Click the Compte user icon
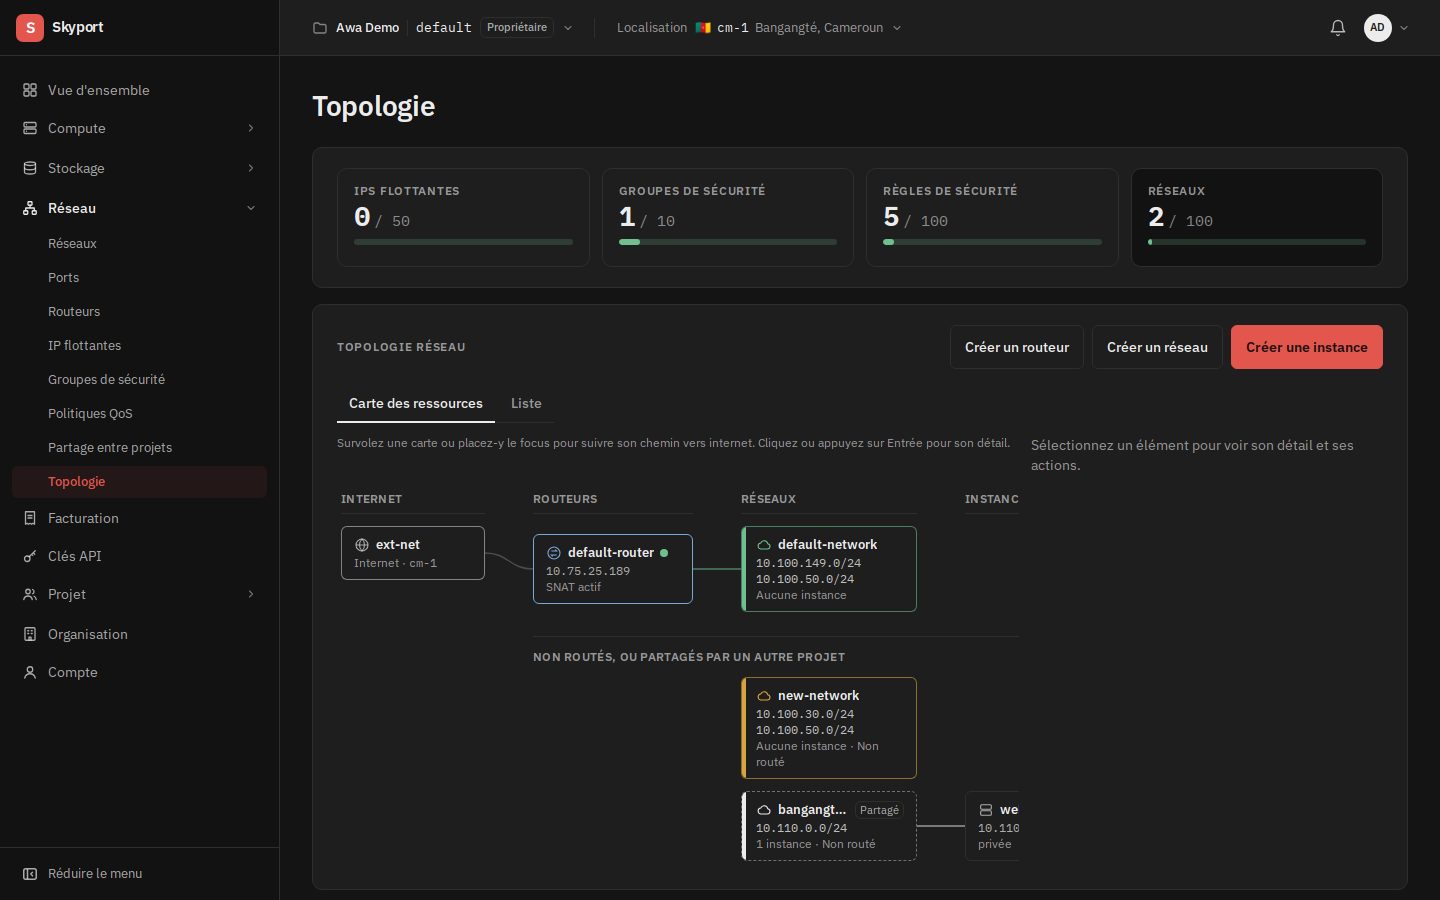Screen dimensions: 1440x900 click(x=30, y=672)
